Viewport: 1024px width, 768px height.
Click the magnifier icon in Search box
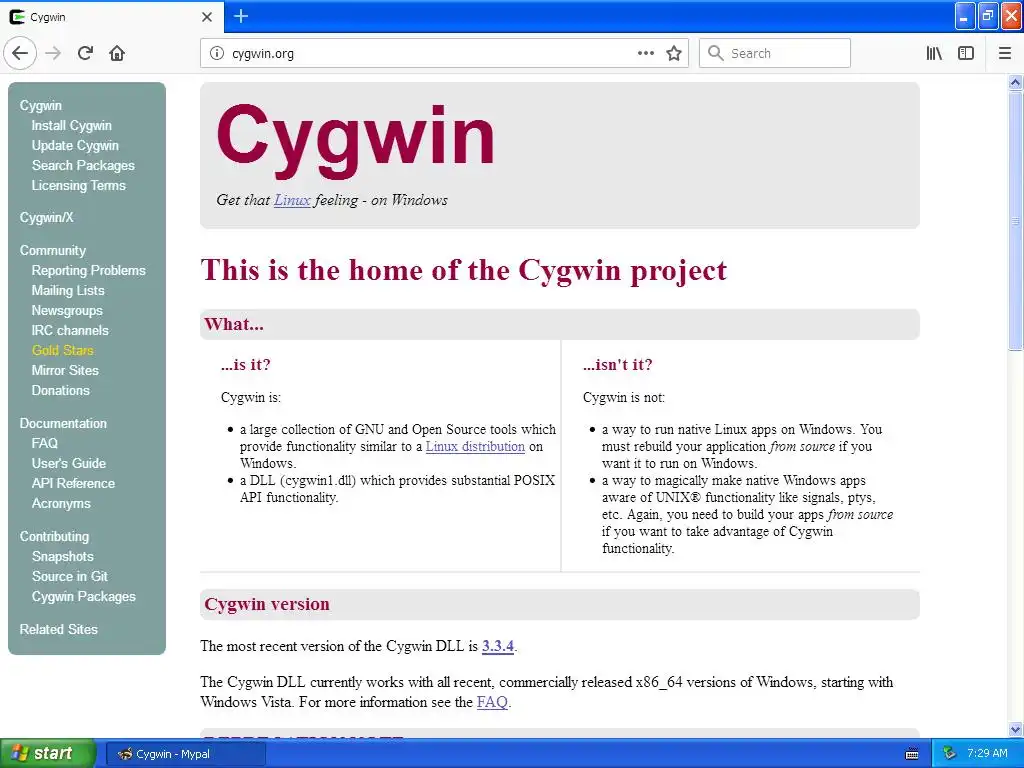(716, 54)
